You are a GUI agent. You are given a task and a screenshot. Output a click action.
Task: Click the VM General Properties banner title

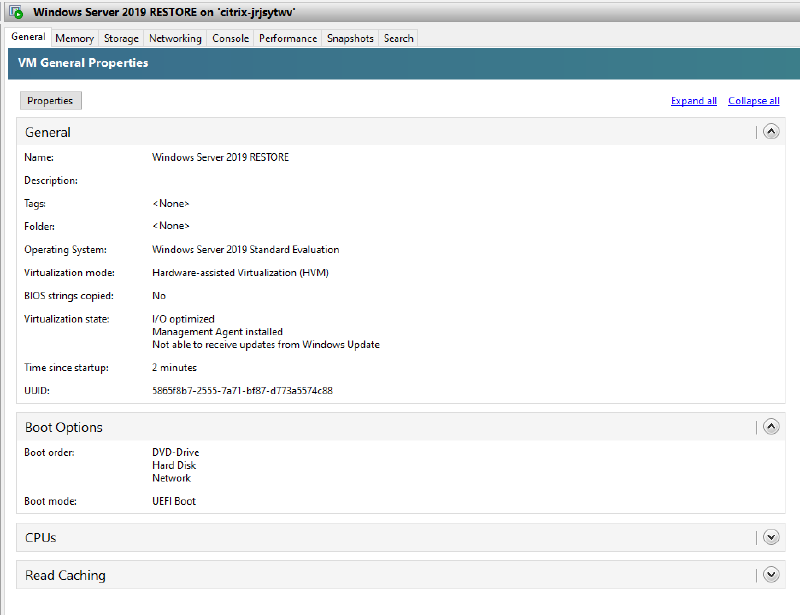coord(83,63)
